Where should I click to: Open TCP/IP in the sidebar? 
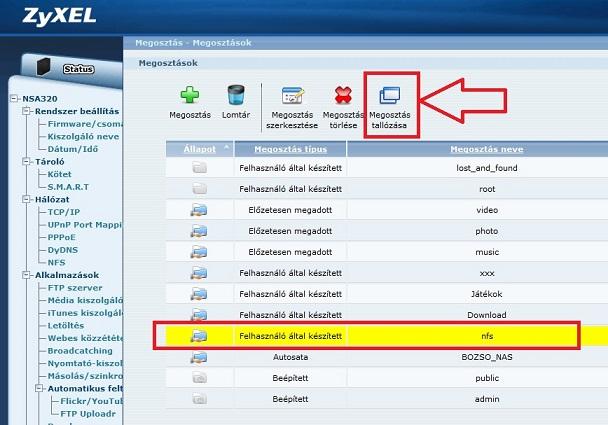(x=64, y=212)
